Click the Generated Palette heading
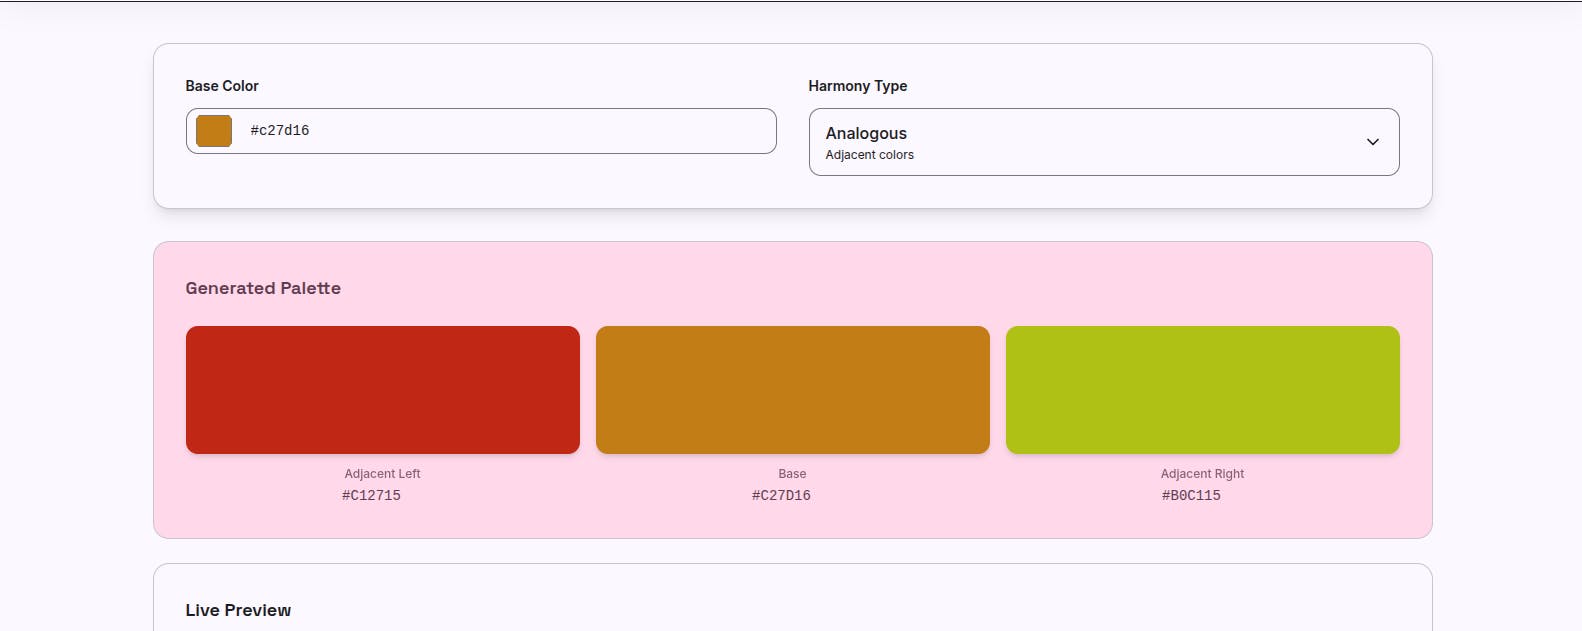Image resolution: width=1582 pixels, height=631 pixels. pos(263,288)
